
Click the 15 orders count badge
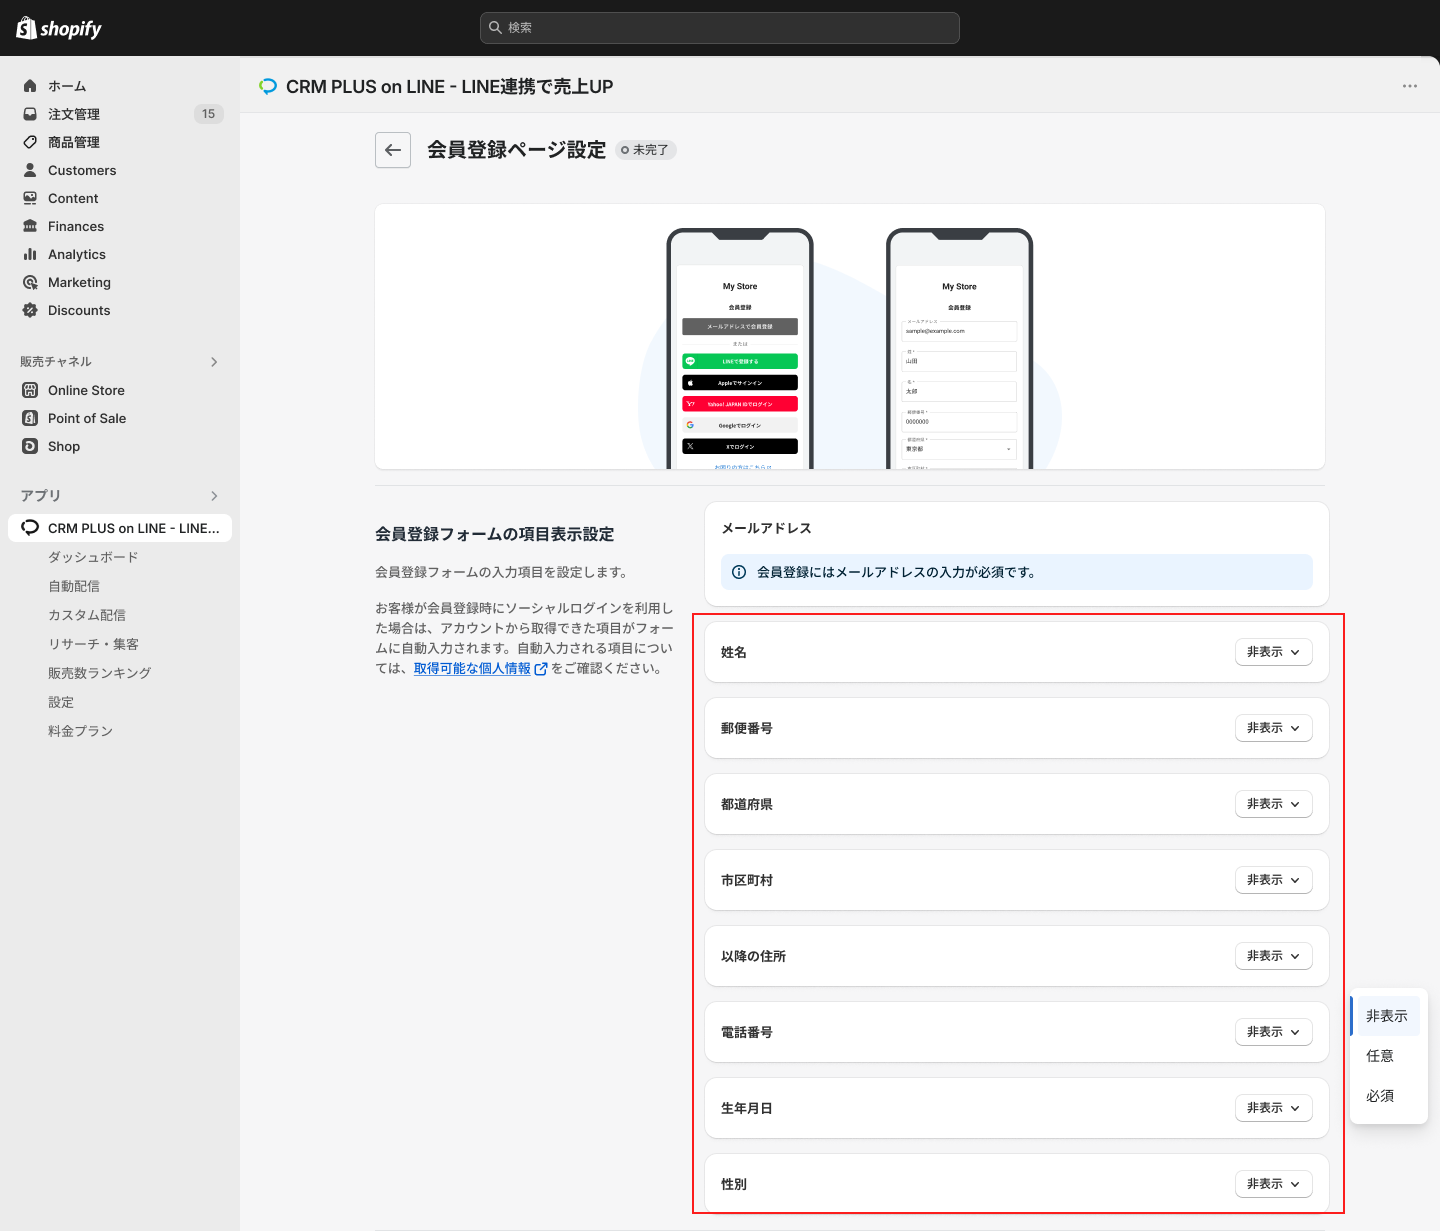pos(208,114)
